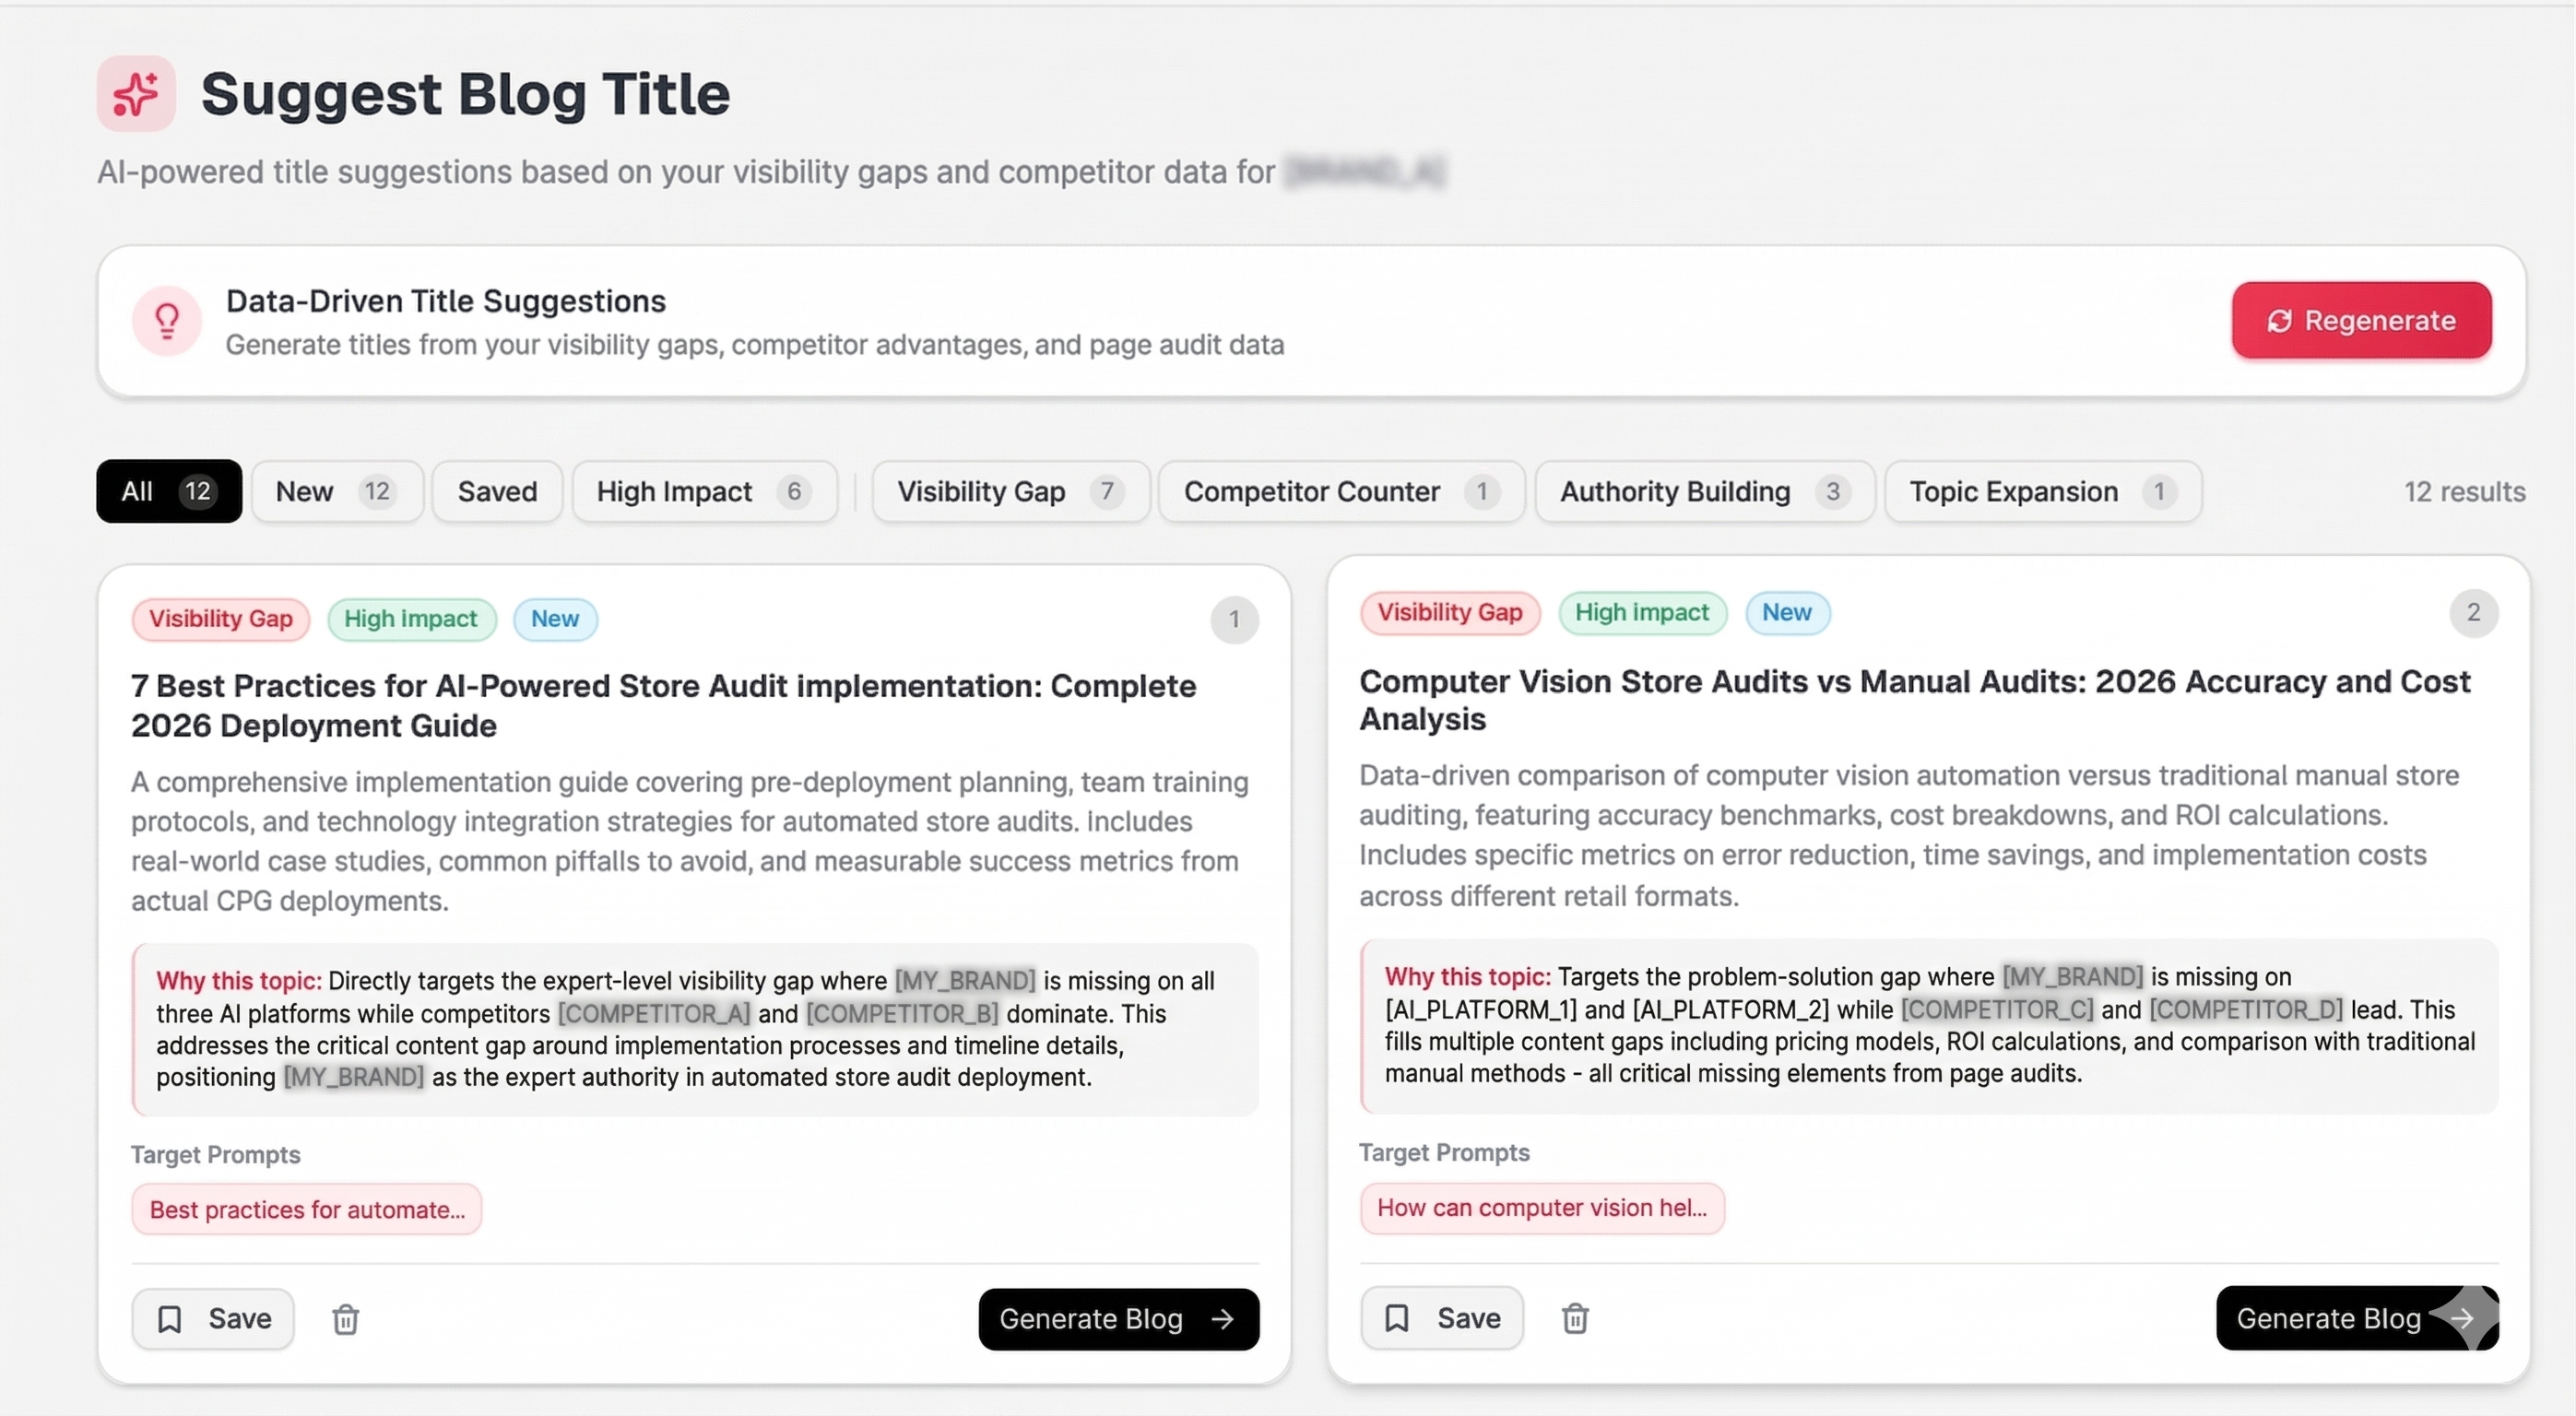Image resolution: width=2576 pixels, height=1416 pixels.
Task: Select the All filter tab
Action: (x=168, y=491)
